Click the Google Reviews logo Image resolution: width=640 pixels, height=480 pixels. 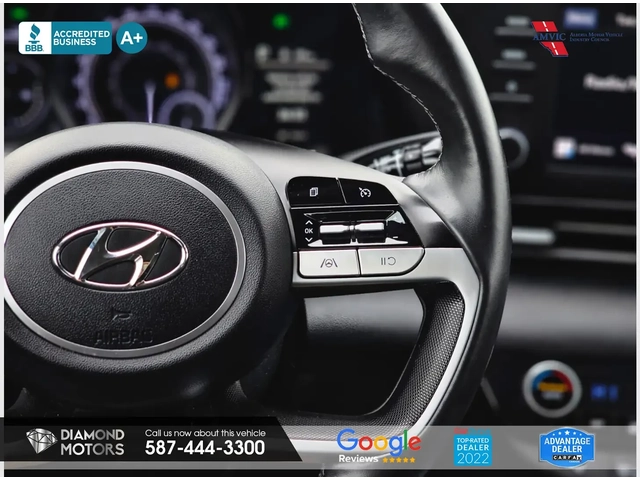tap(378, 445)
